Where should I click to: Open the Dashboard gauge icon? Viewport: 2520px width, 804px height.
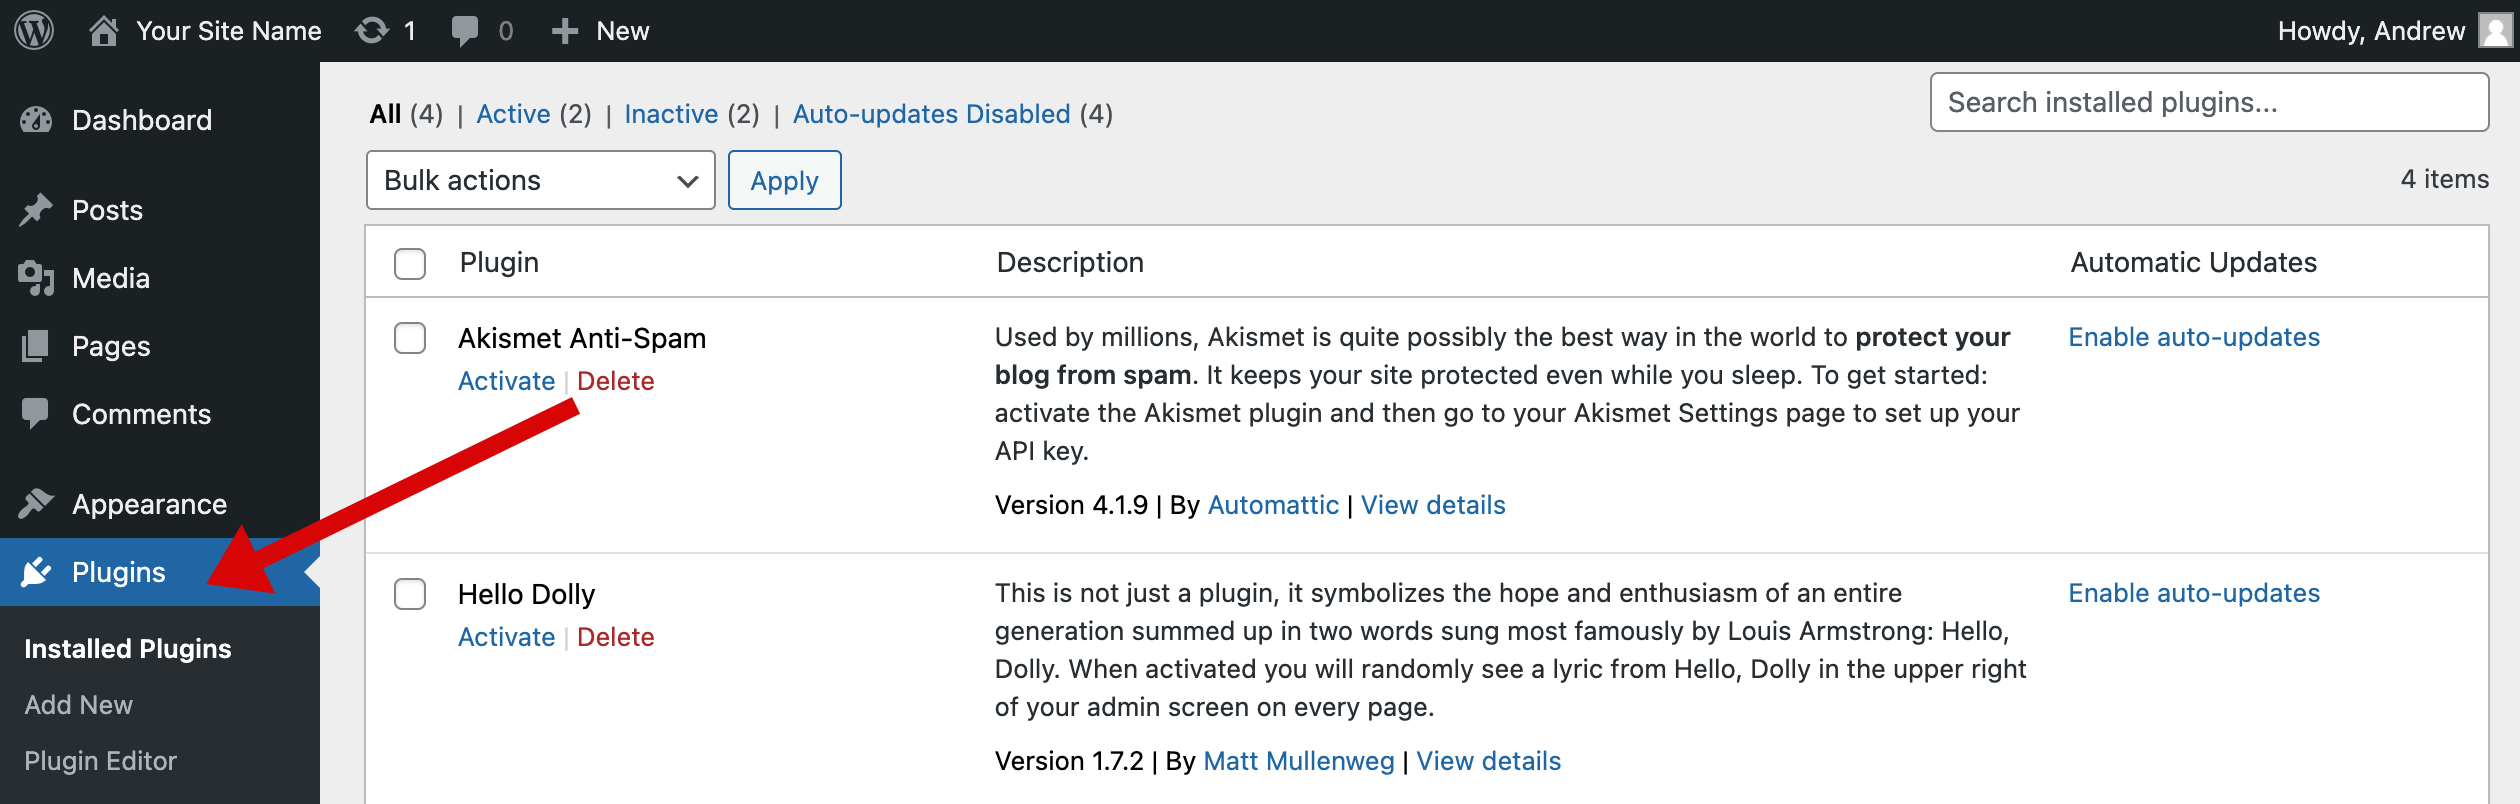[36, 120]
